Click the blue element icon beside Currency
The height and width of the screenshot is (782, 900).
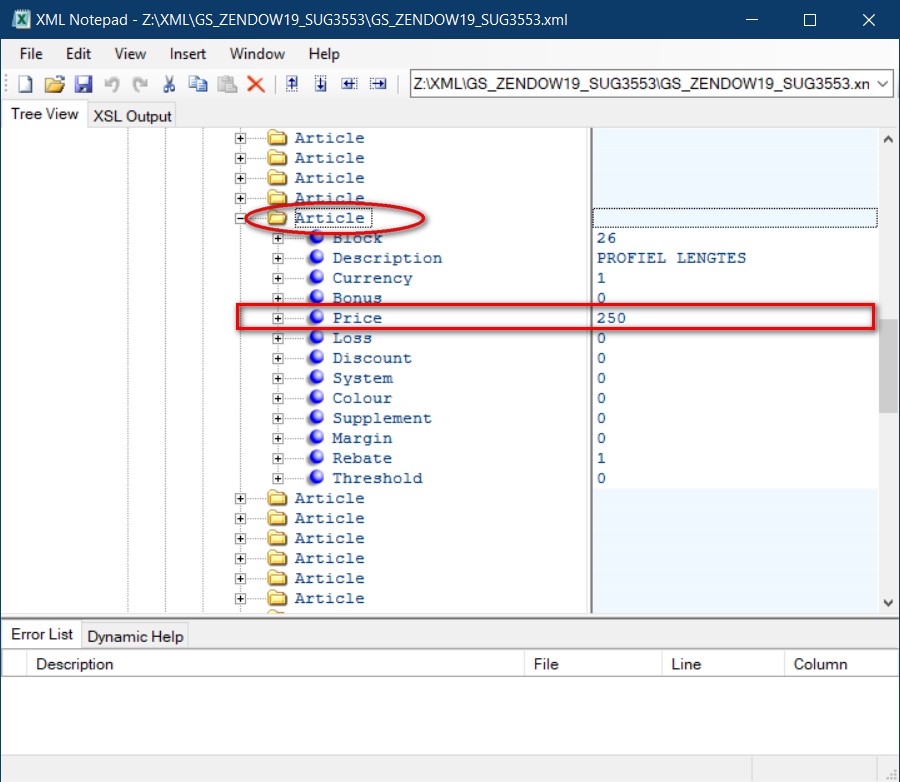pos(316,277)
